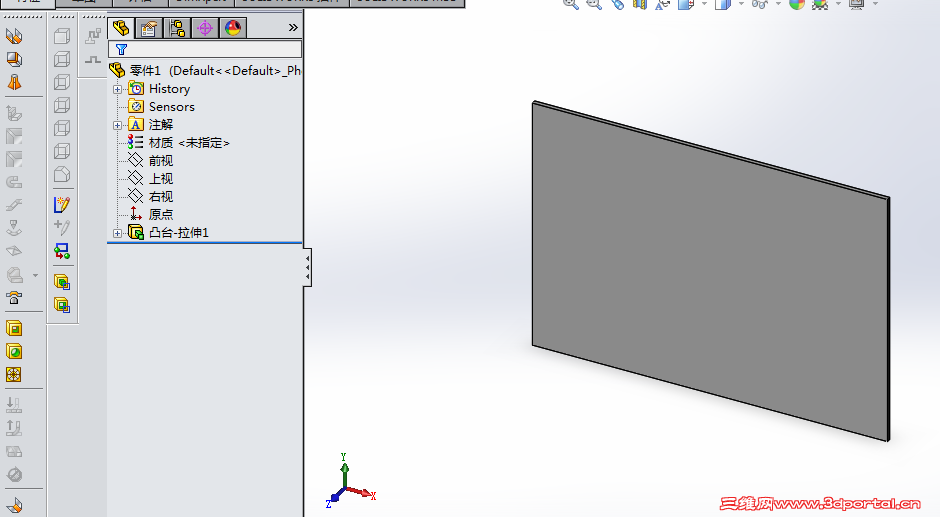Switch to the PropertyManager tab
Image resolution: width=940 pixels, height=517 pixels.
(x=149, y=28)
